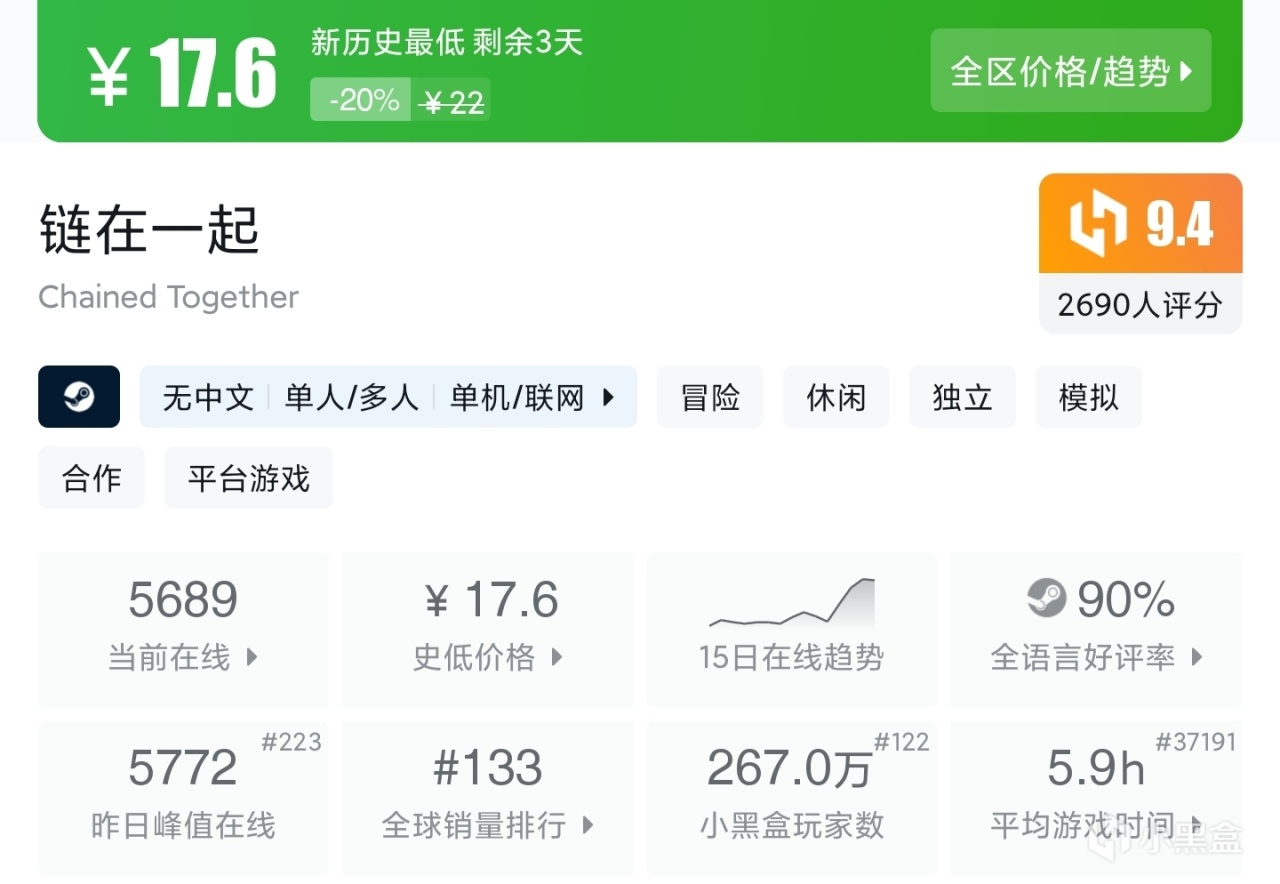This screenshot has height=884, width=1280.
Task: Expand 史低价格 history arrow
Action: point(557,657)
